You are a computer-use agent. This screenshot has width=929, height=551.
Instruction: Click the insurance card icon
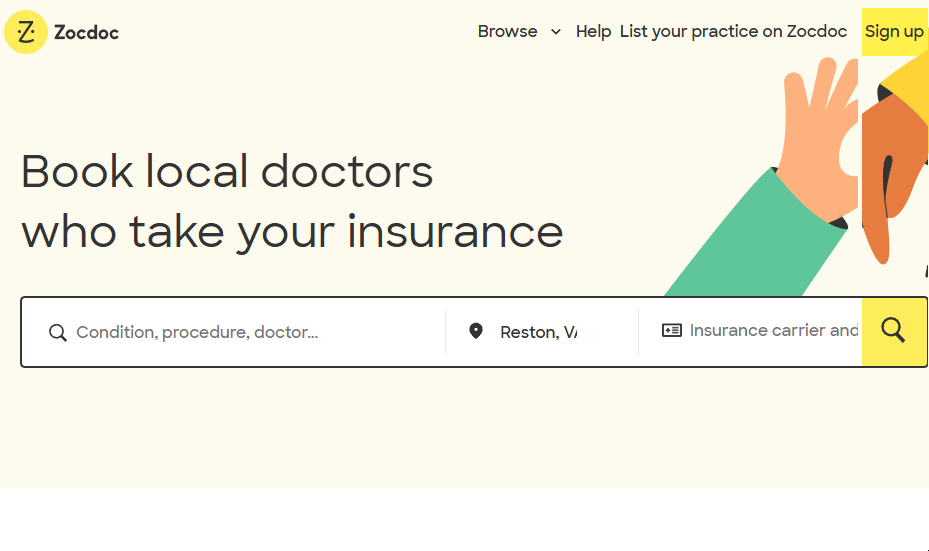pos(671,331)
